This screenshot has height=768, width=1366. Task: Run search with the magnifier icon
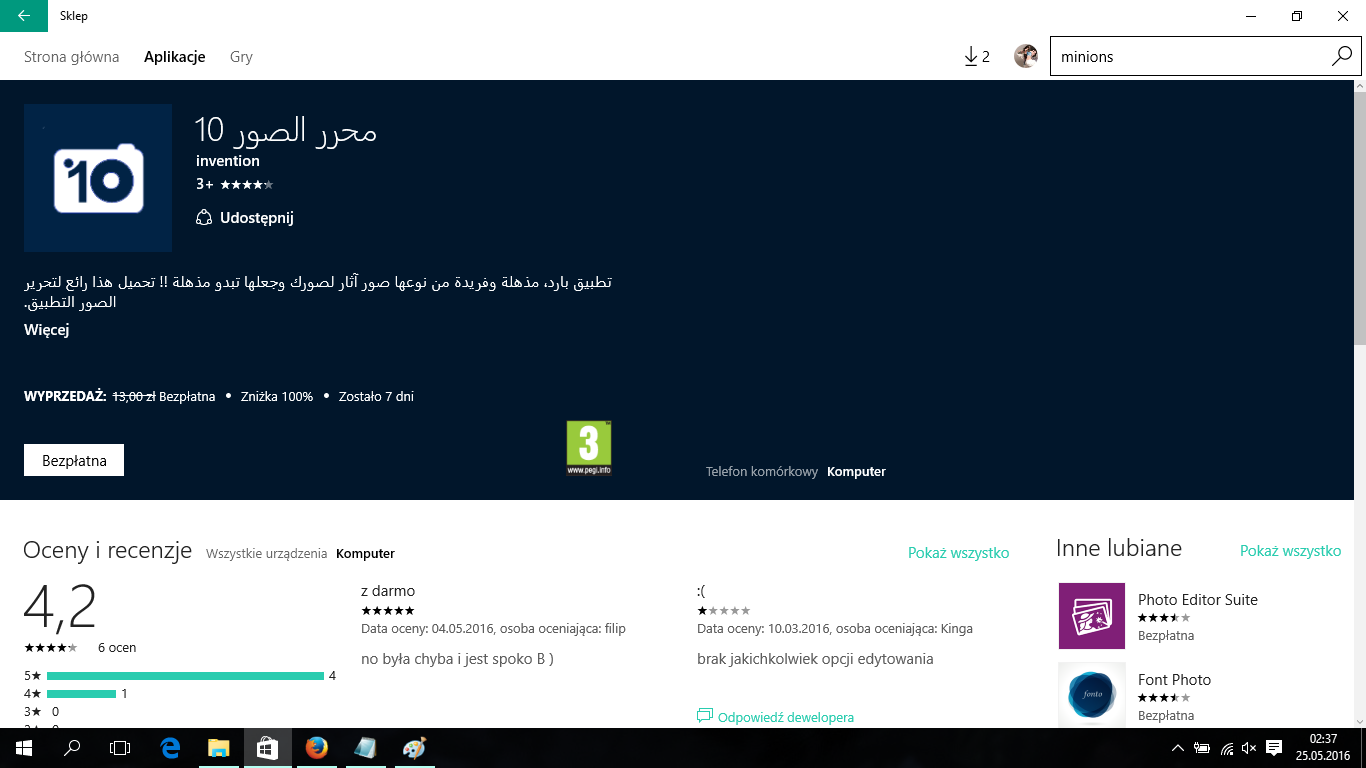tap(1342, 57)
